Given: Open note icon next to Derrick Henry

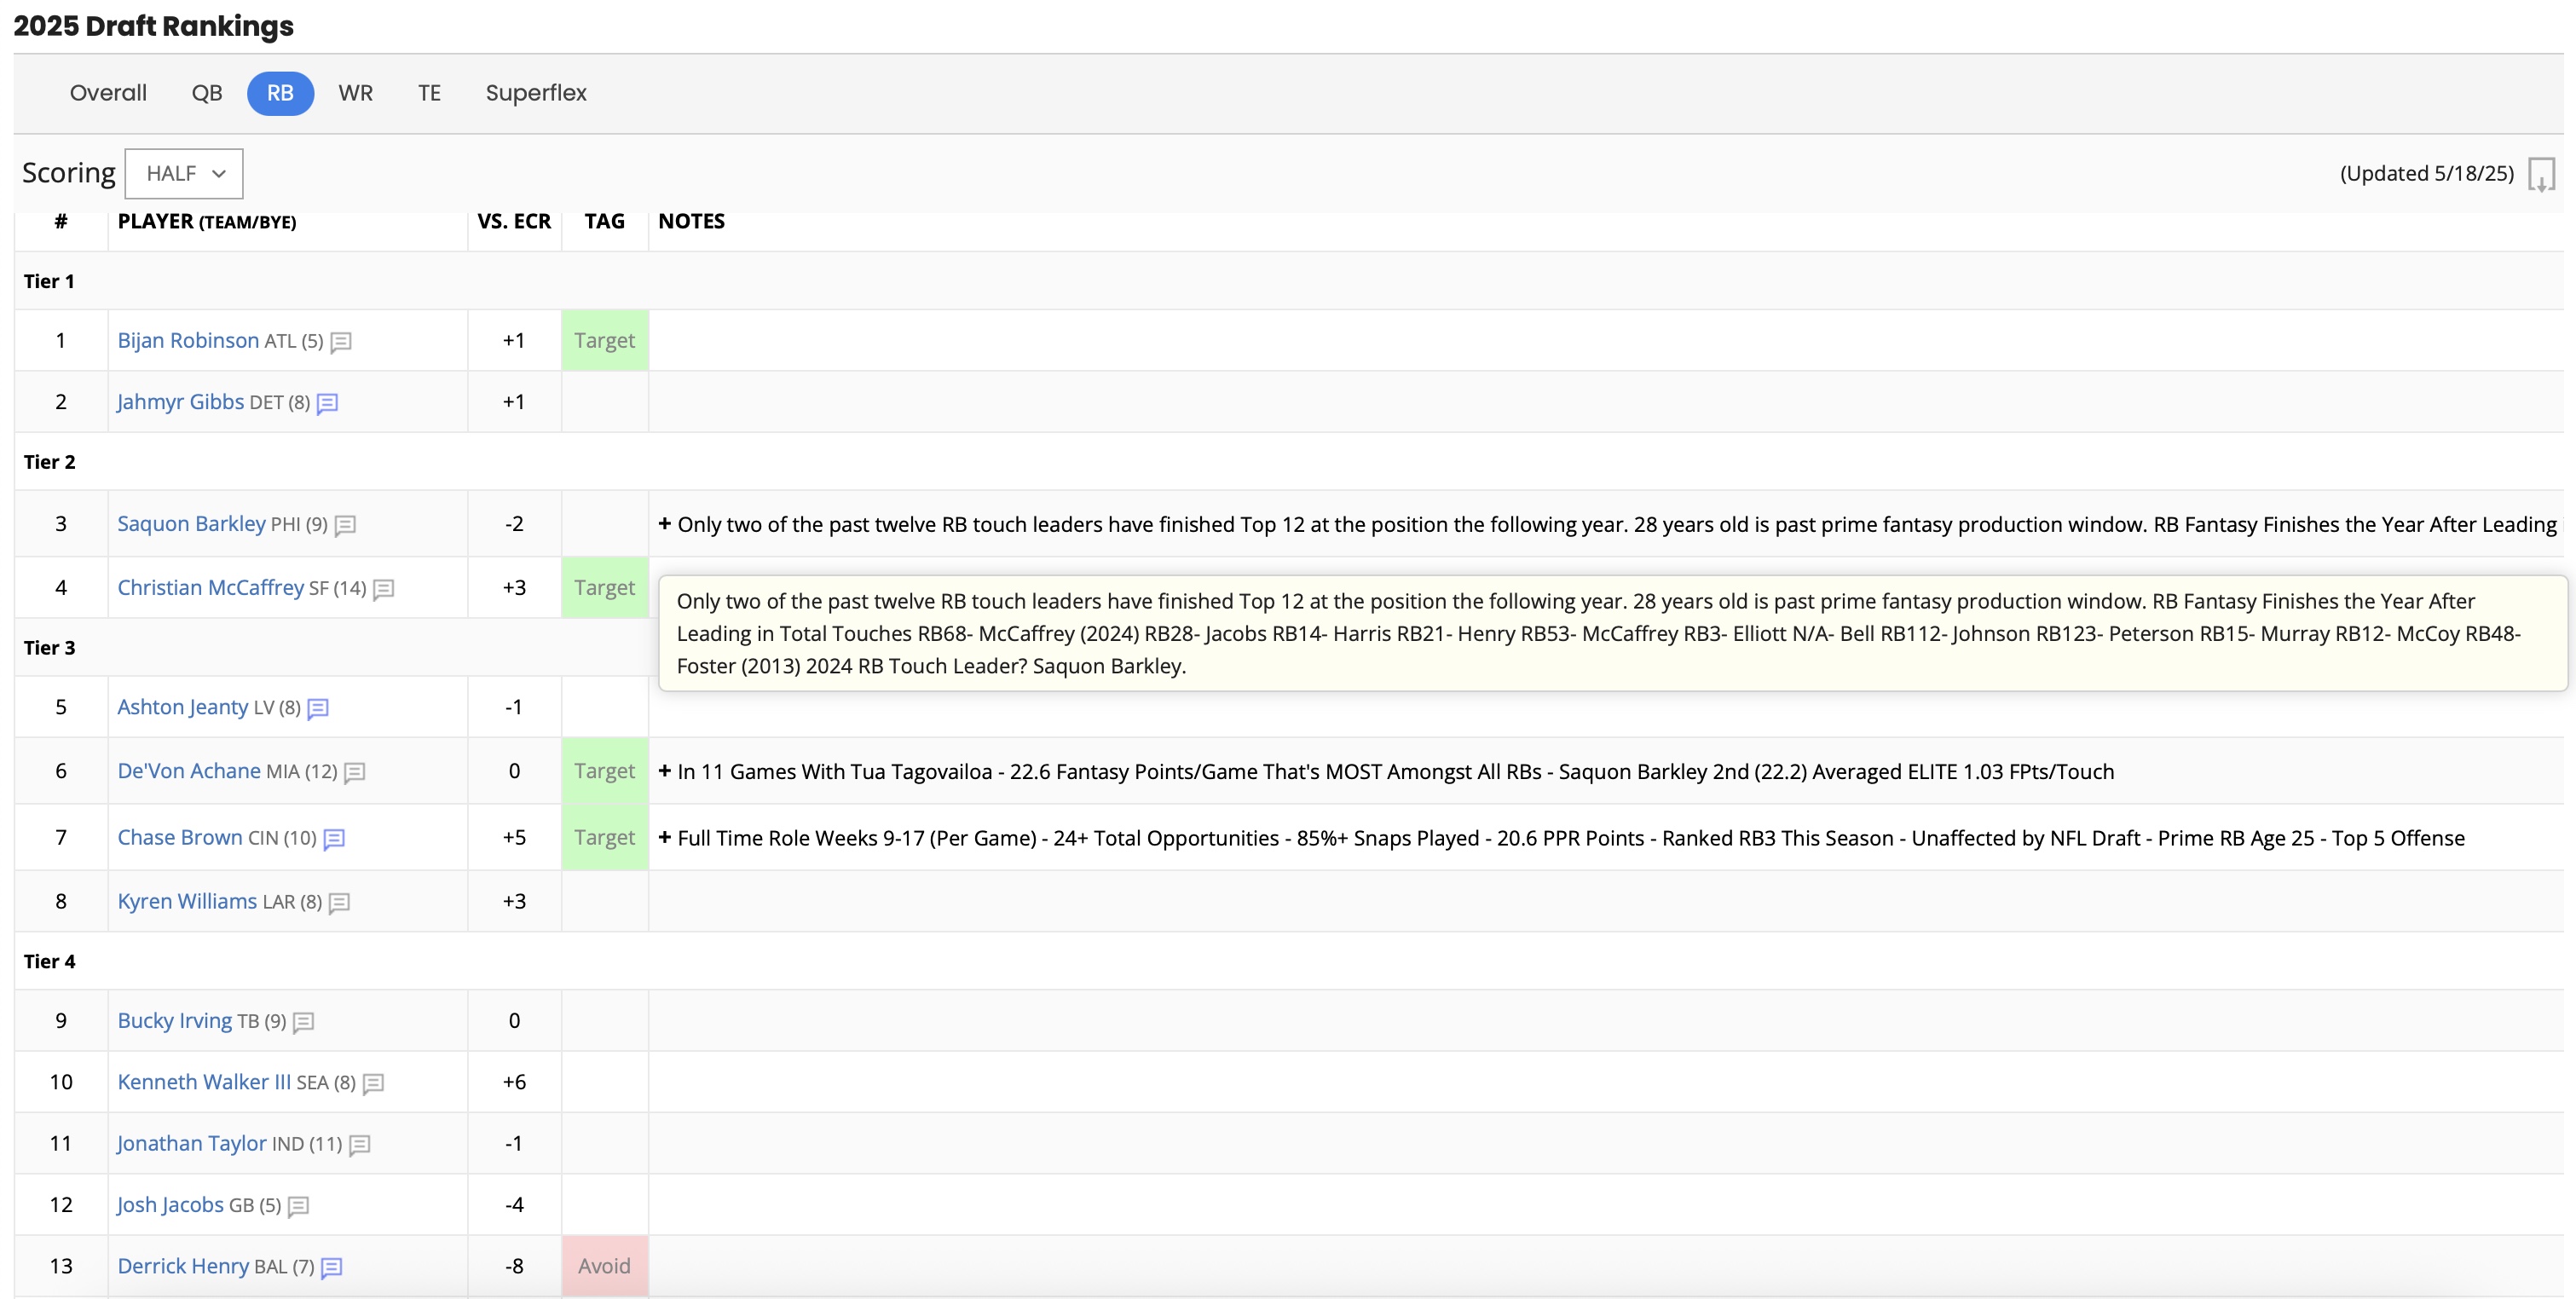Looking at the screenshot, I should click(331, 1267).
